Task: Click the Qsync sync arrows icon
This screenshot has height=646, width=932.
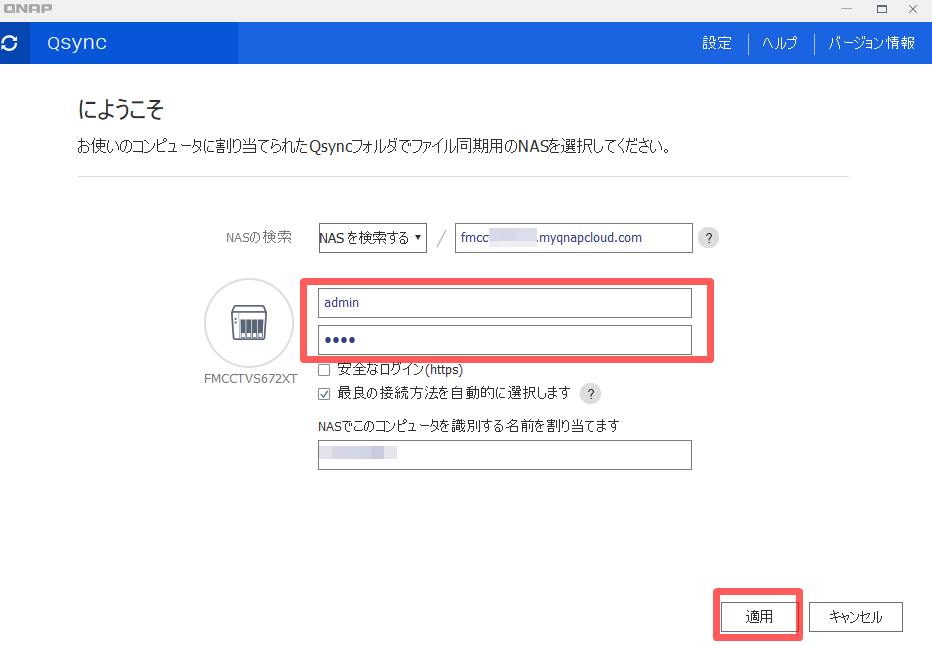Action: coord(10,43)
